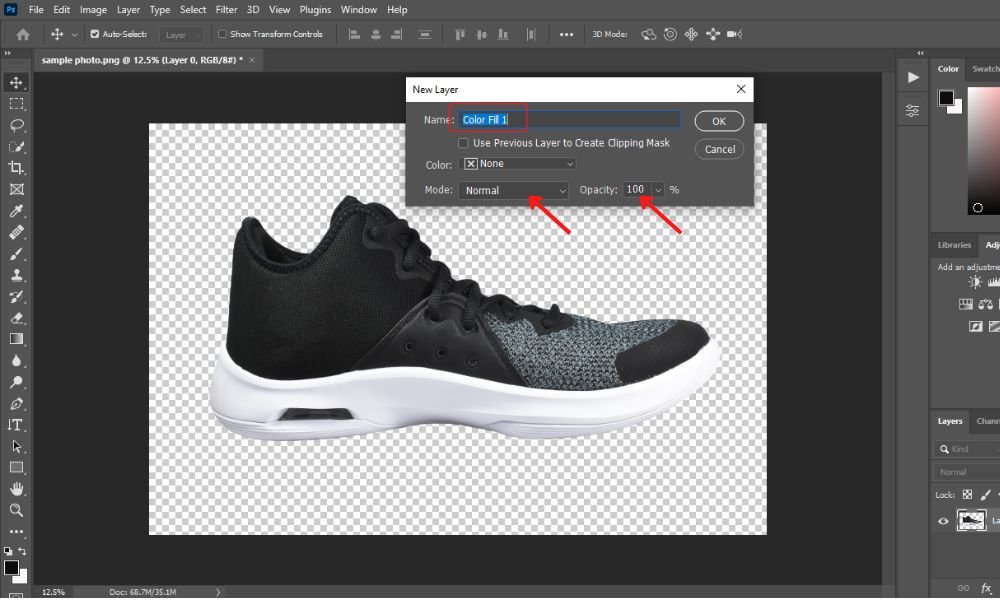1000x600 pixels.
Task: Click Cancel in New Layer dialog
Action: pyautogui.click(x=719, y=149)
